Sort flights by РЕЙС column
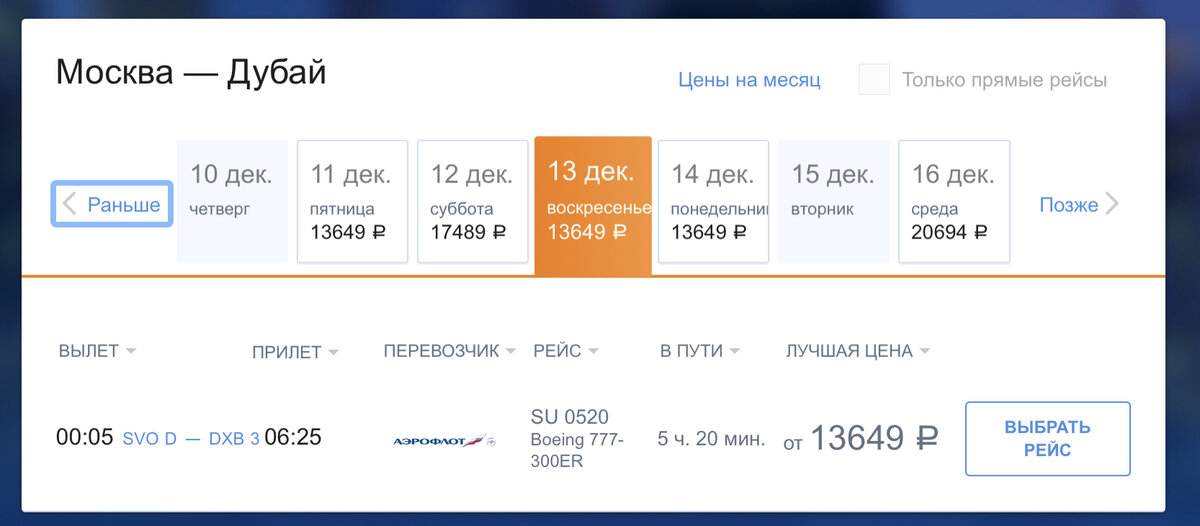The width and height of the screenshot is (1200, 526). coord(566,351)
